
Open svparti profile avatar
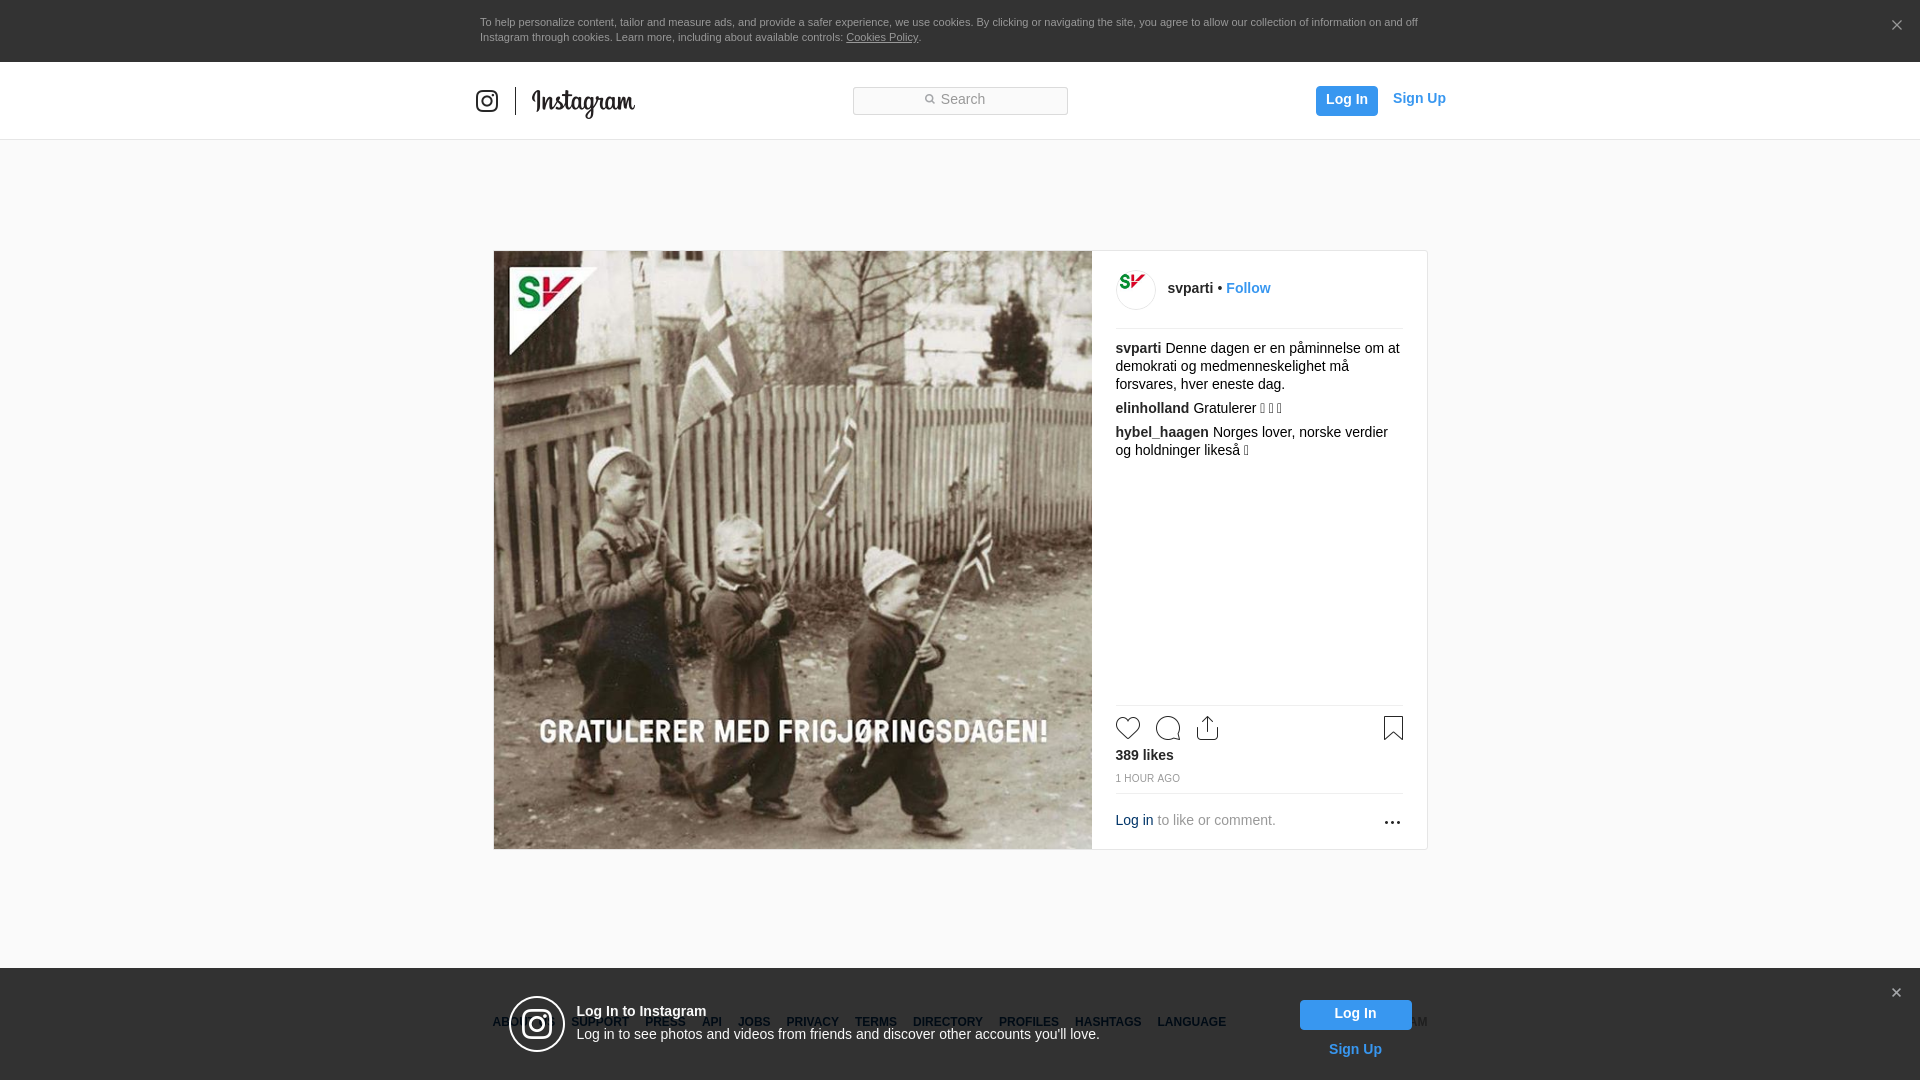pyautogui.click(x=1136, y=290)
